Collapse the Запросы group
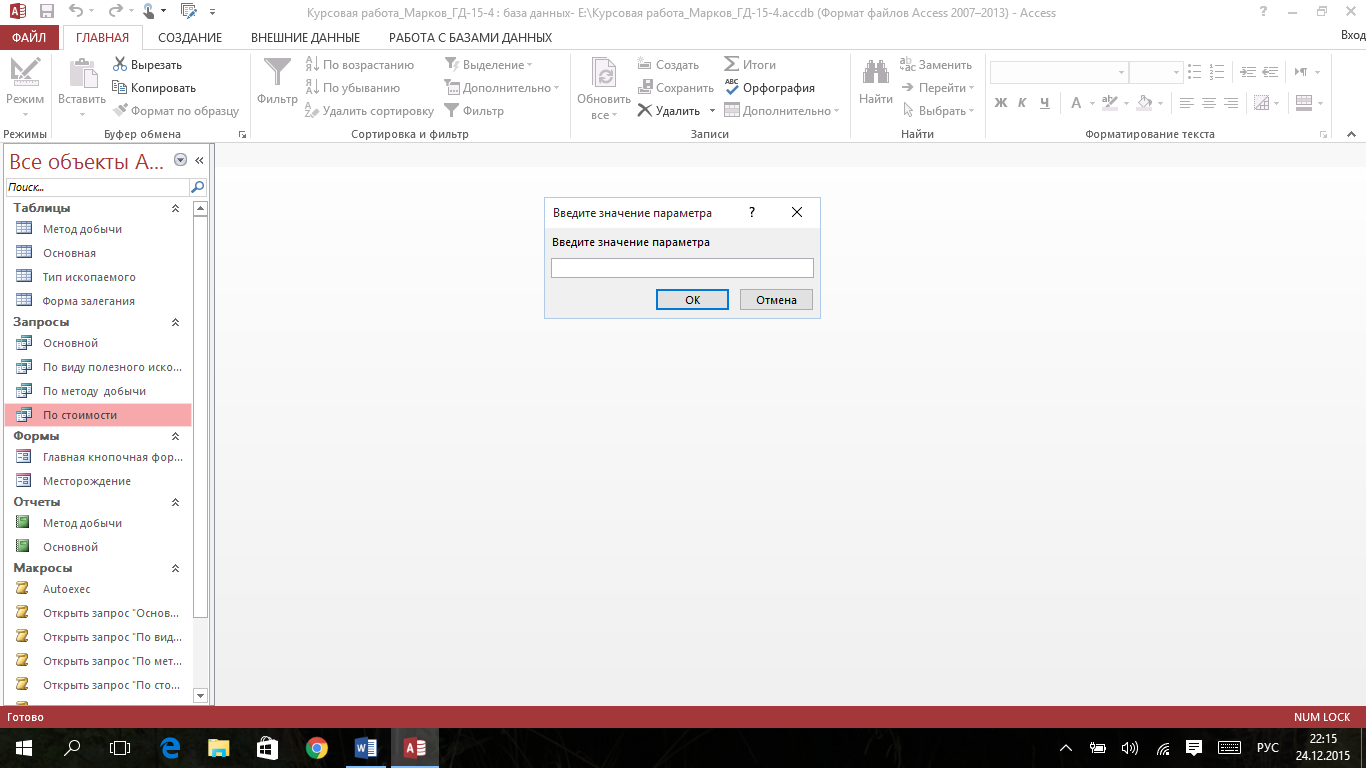The height and width of the screenshot is (768, 1366). (176, 322)
